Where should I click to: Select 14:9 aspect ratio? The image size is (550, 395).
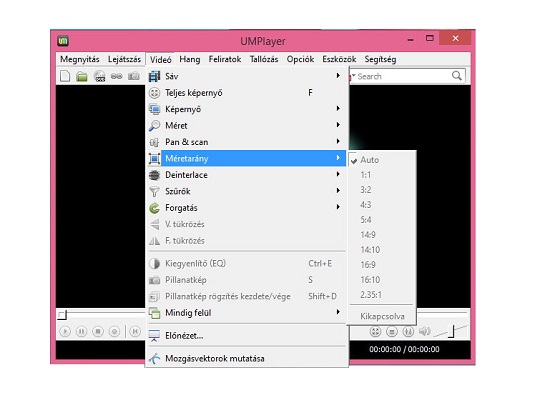pos(382,235)
